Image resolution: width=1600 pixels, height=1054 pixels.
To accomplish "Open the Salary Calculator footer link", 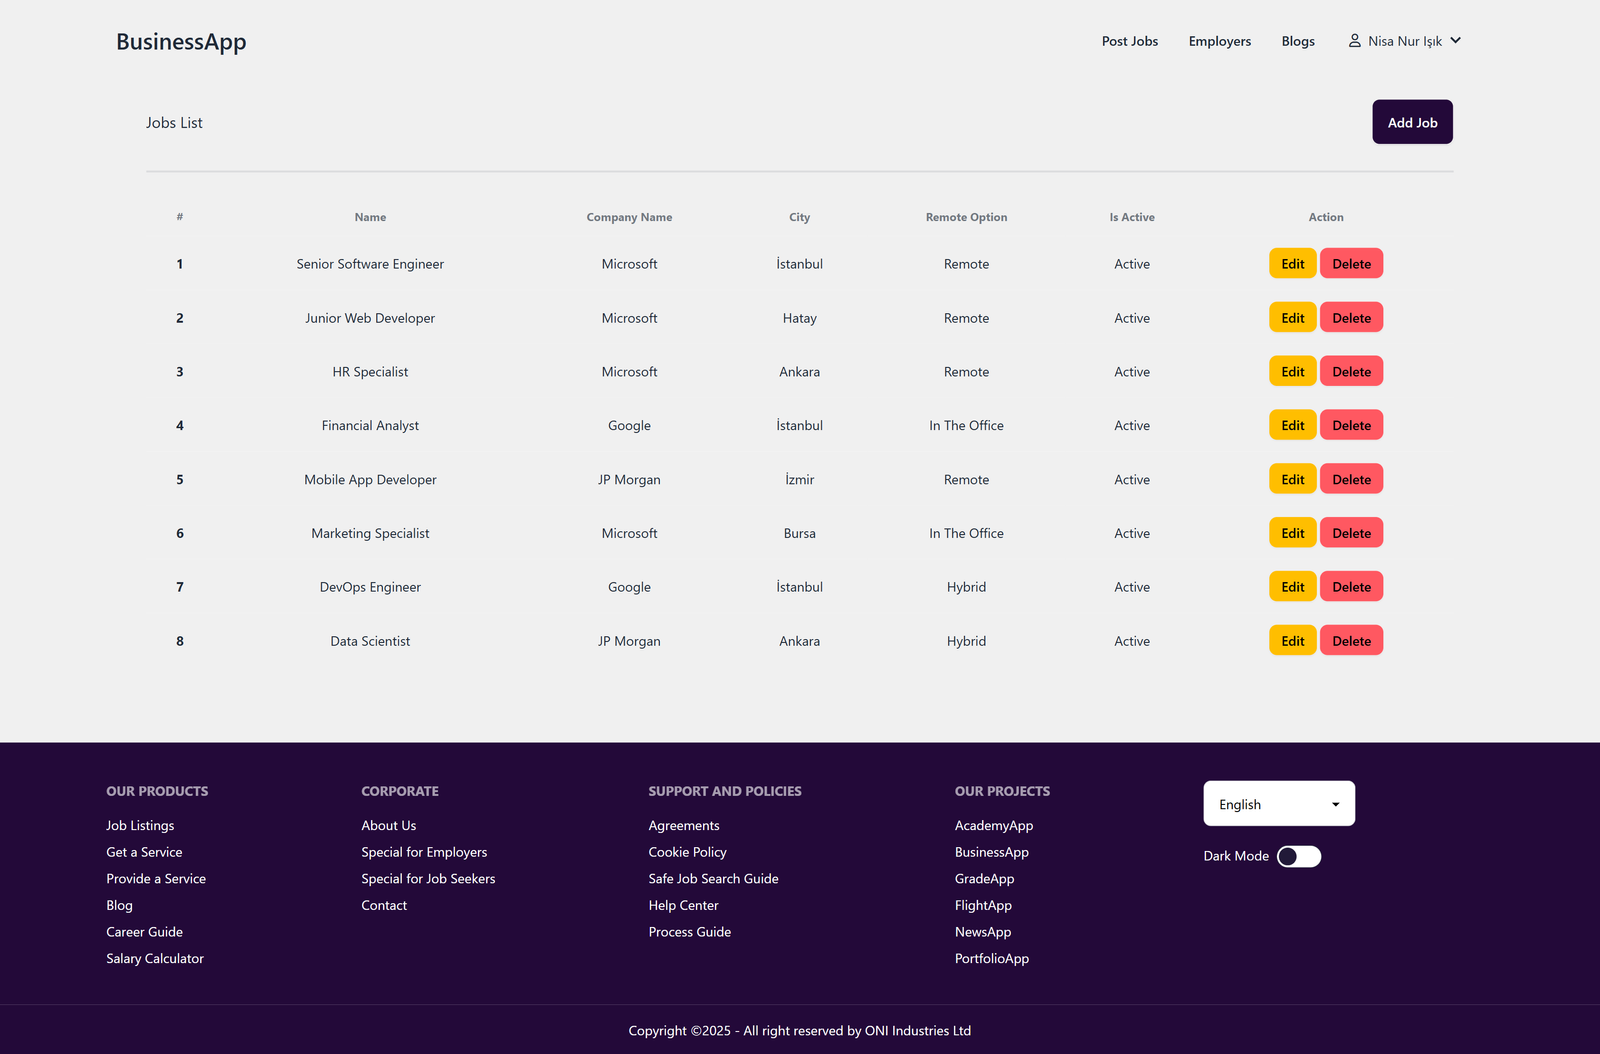I will [x=155, y=958].
